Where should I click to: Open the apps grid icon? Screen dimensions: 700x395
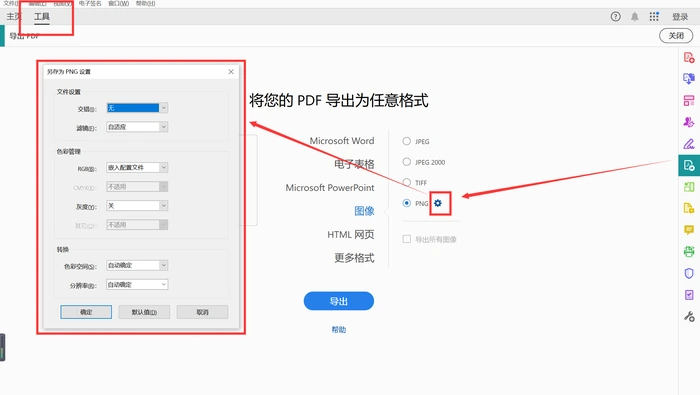pyautogui.click(x=654, y=17)
